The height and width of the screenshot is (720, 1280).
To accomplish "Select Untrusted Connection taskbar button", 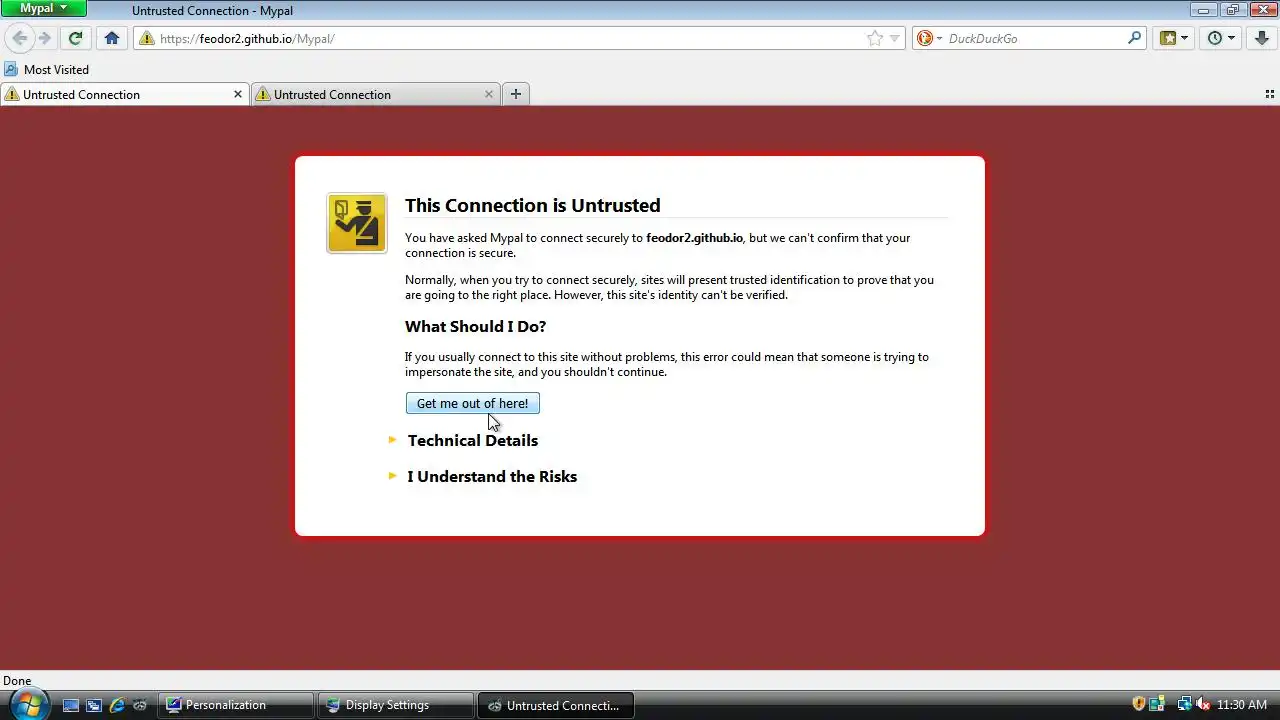I will [555, 705].
